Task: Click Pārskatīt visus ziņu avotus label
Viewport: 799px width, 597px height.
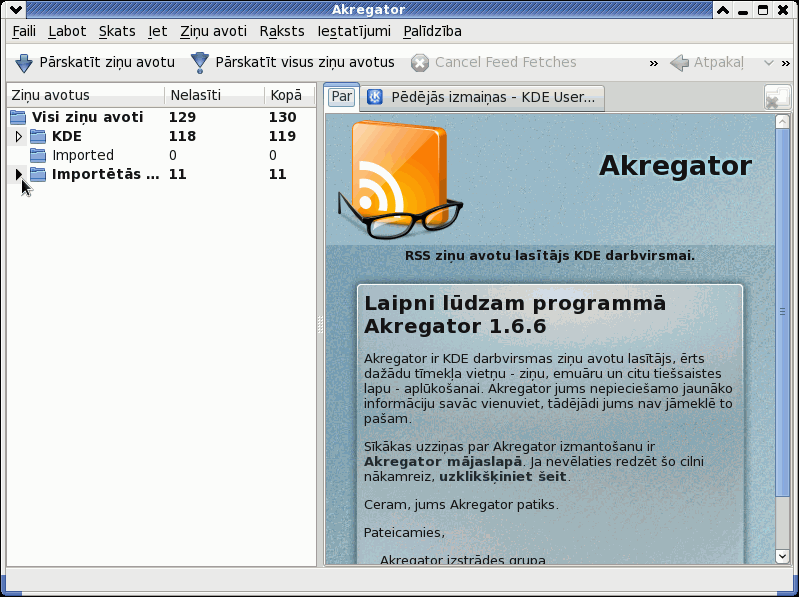Action: point(305,62)
